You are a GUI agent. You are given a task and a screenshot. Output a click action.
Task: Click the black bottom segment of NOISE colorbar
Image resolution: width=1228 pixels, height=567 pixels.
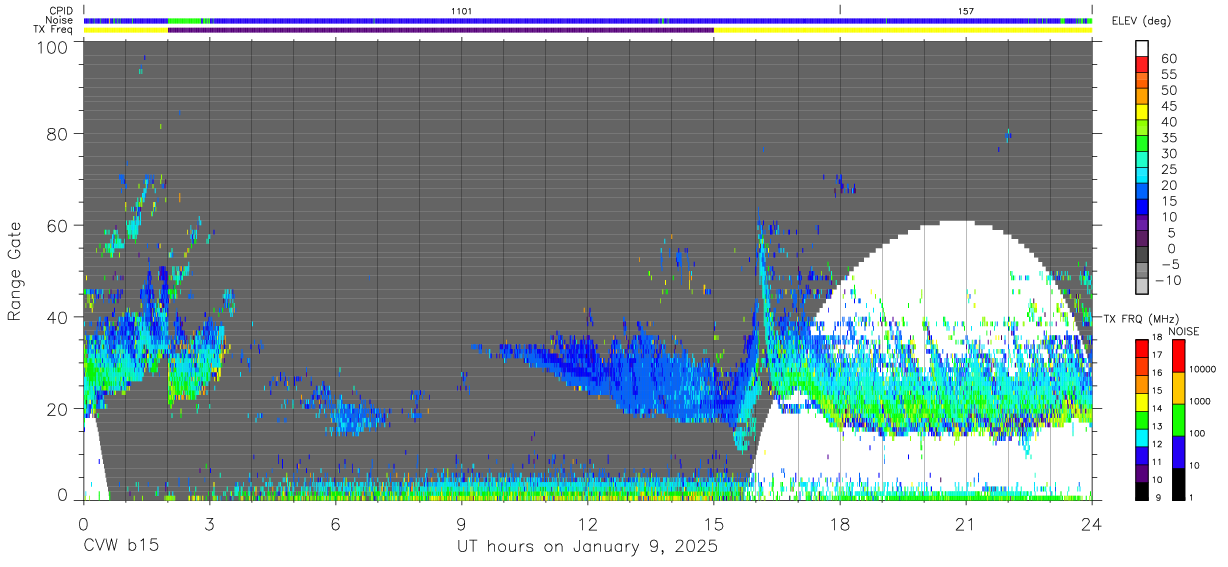tap(1178, 482)
